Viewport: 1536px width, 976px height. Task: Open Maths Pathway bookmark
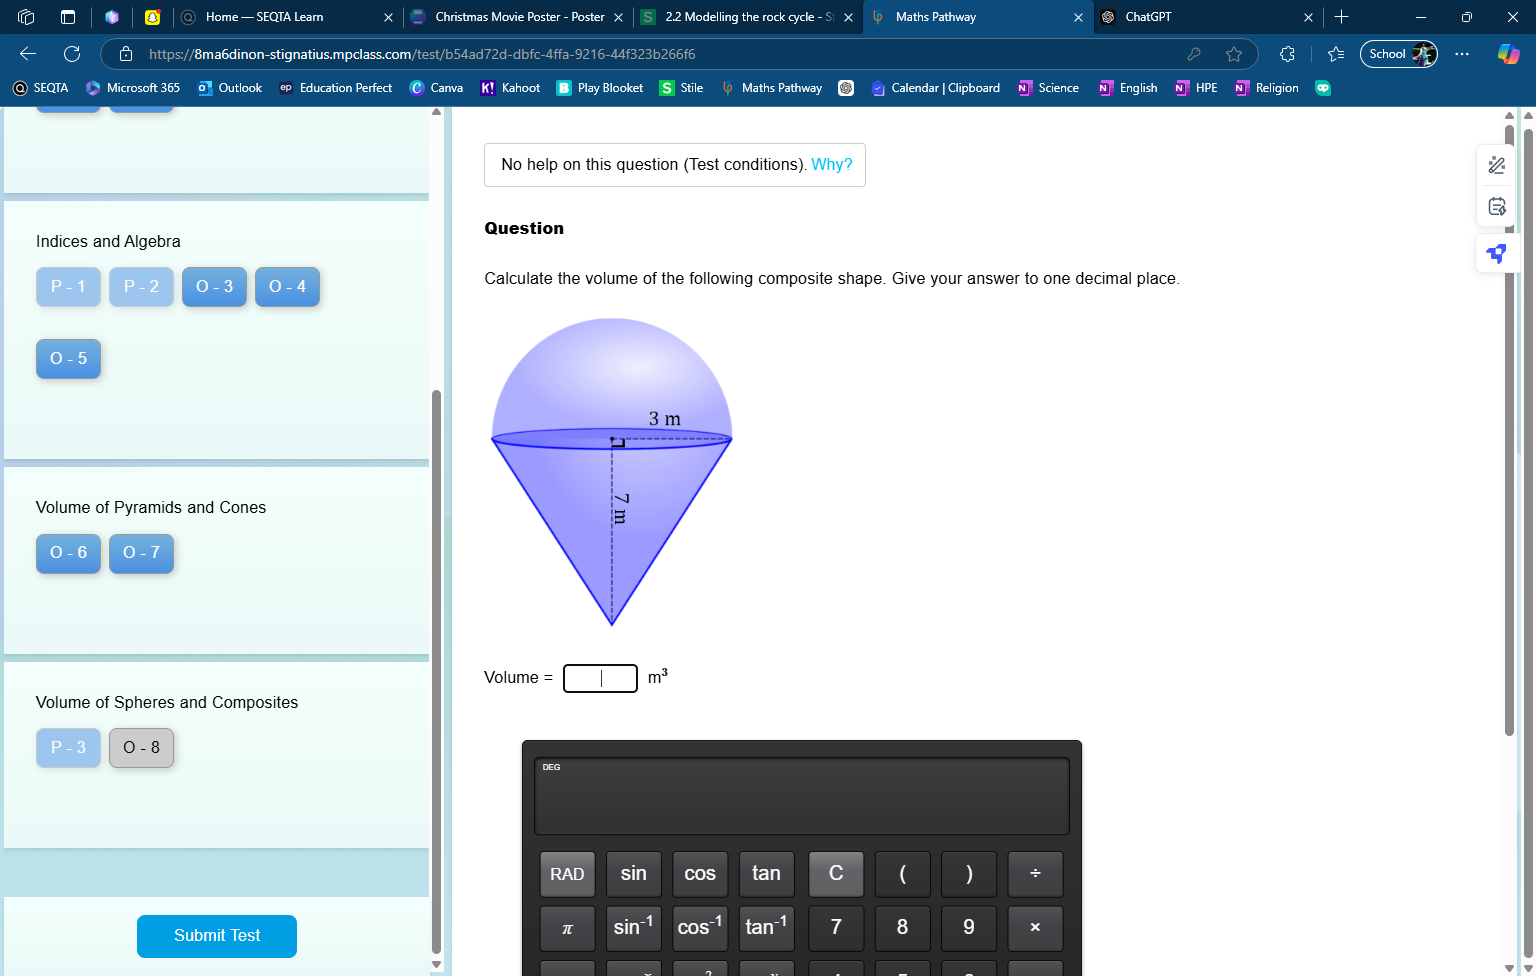coord(771,88)
